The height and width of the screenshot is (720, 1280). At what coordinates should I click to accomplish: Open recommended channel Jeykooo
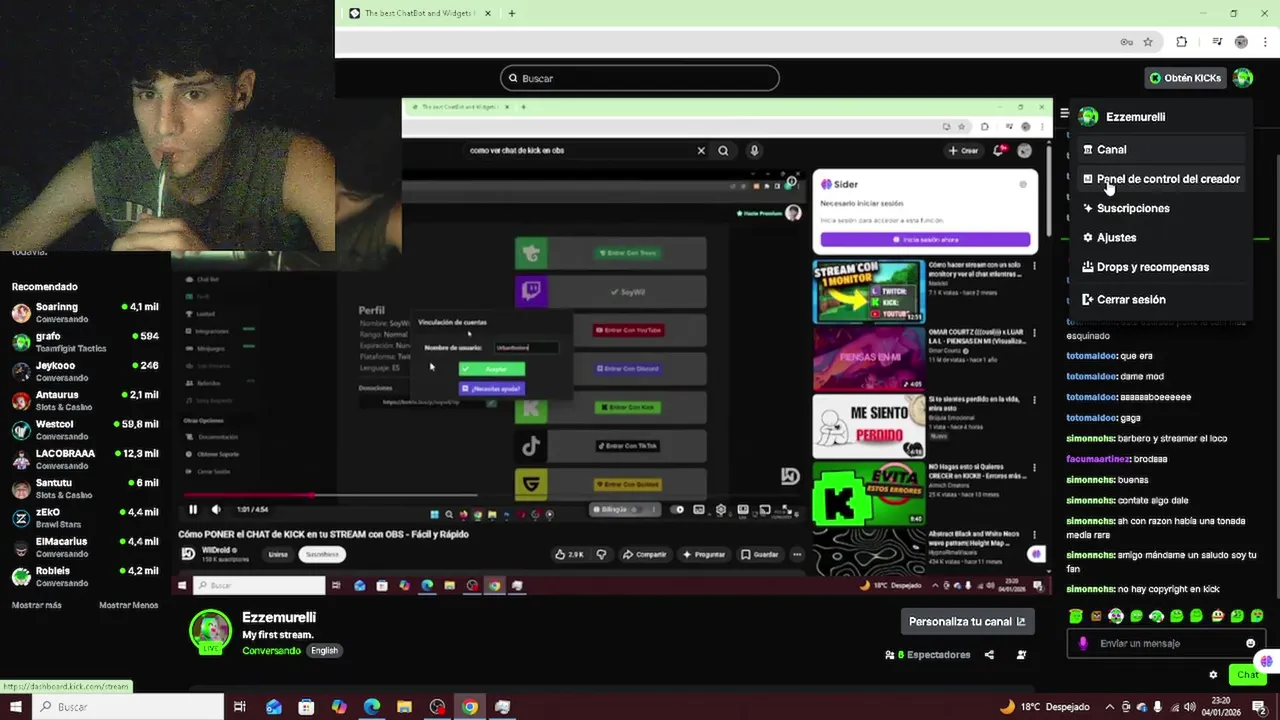coord(85,371)
